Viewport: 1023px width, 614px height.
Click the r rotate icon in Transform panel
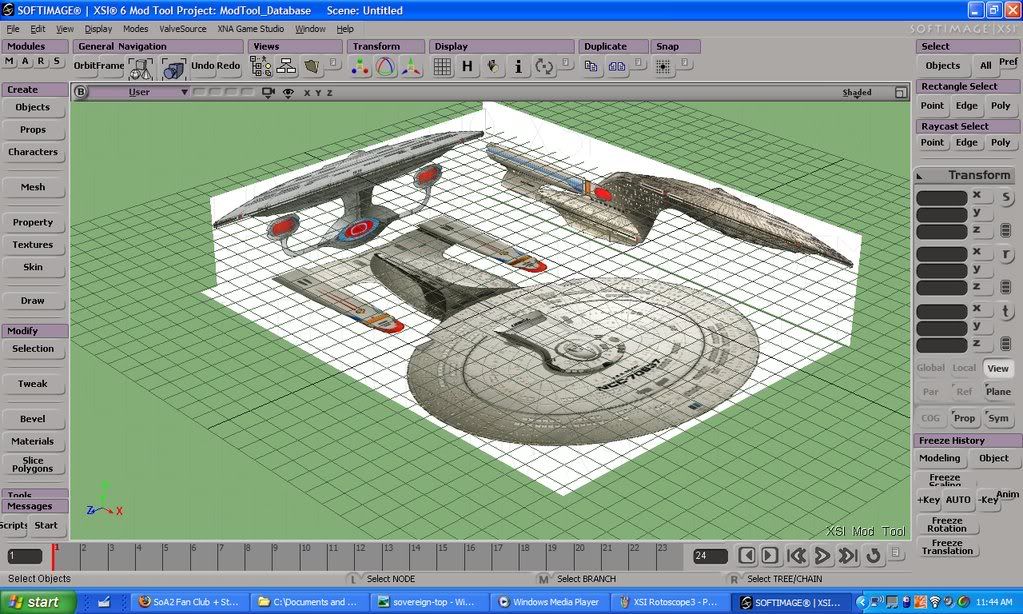(1006, 254)
